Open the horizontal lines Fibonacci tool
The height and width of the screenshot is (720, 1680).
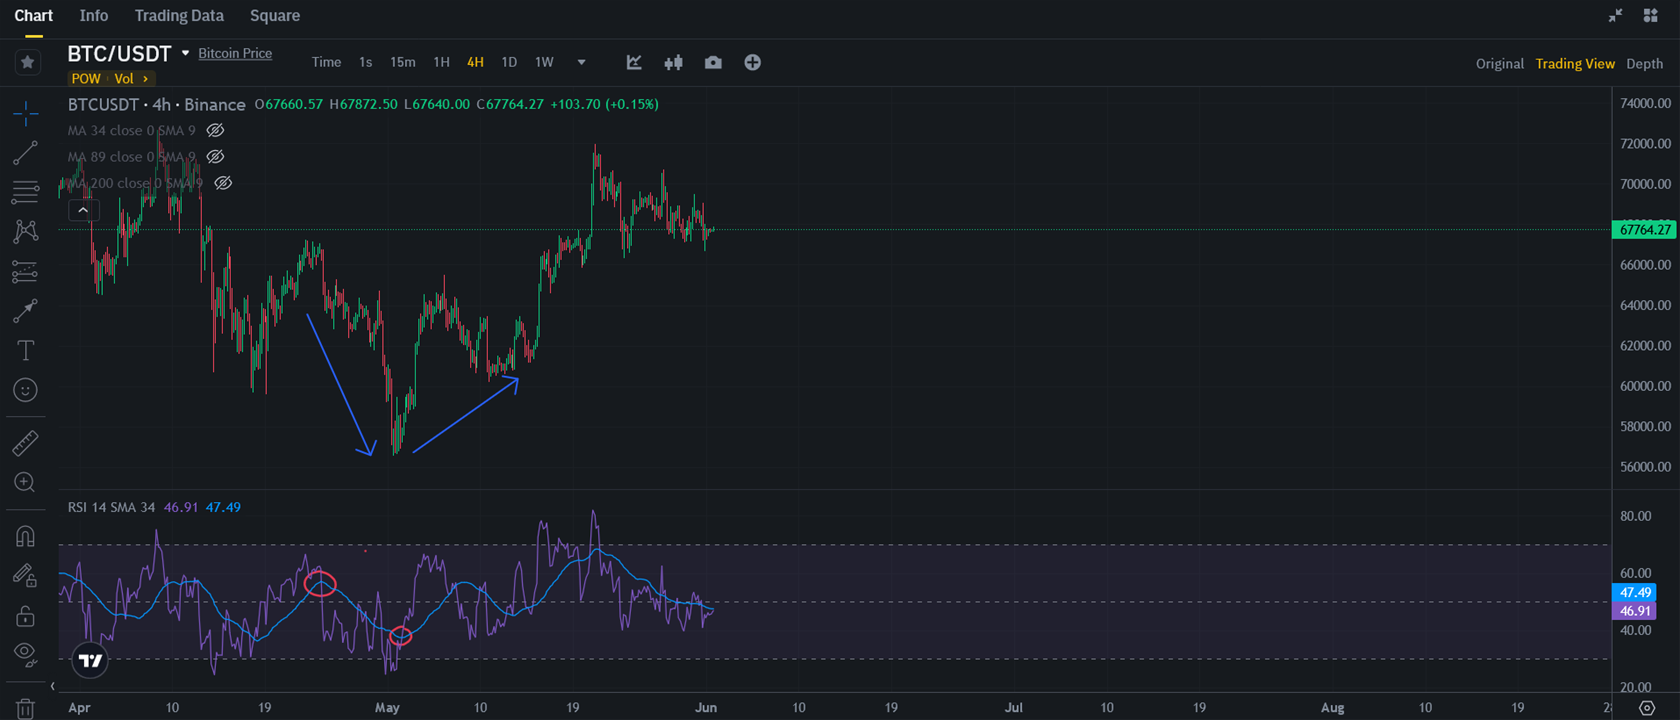coord(26,192)
